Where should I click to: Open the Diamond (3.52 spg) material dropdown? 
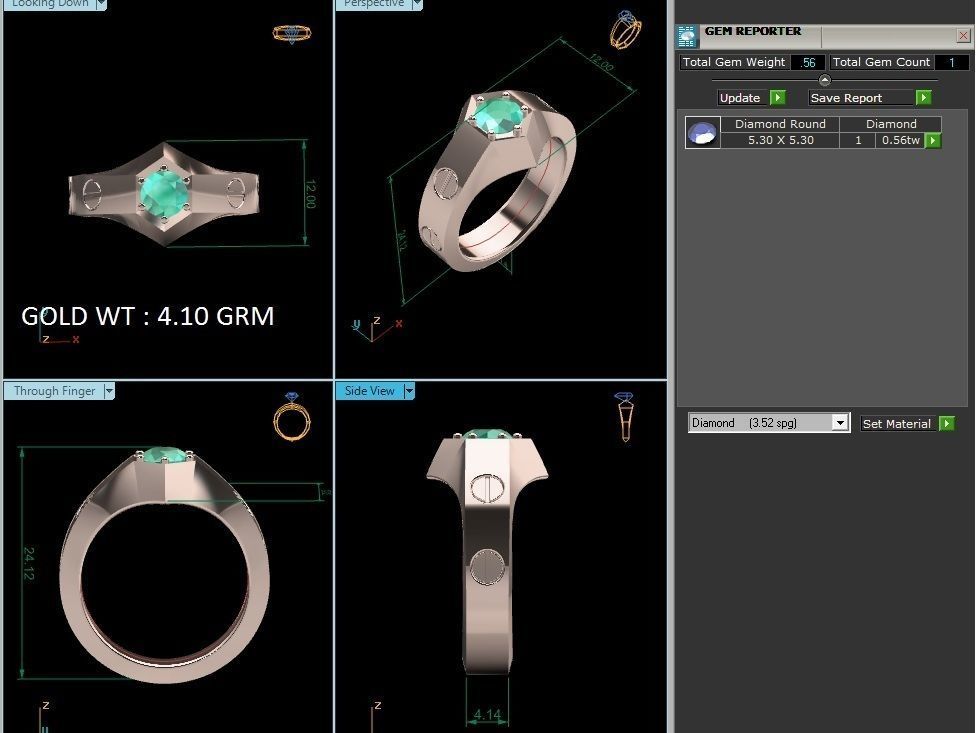click(x=839, y=423)
